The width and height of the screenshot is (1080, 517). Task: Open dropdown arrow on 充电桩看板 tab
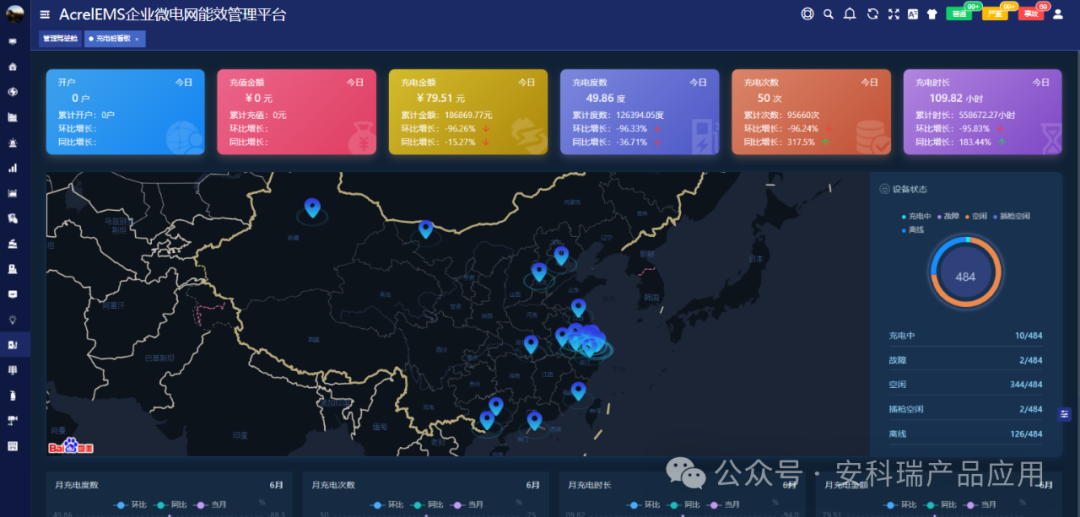[x=137, y=39]
